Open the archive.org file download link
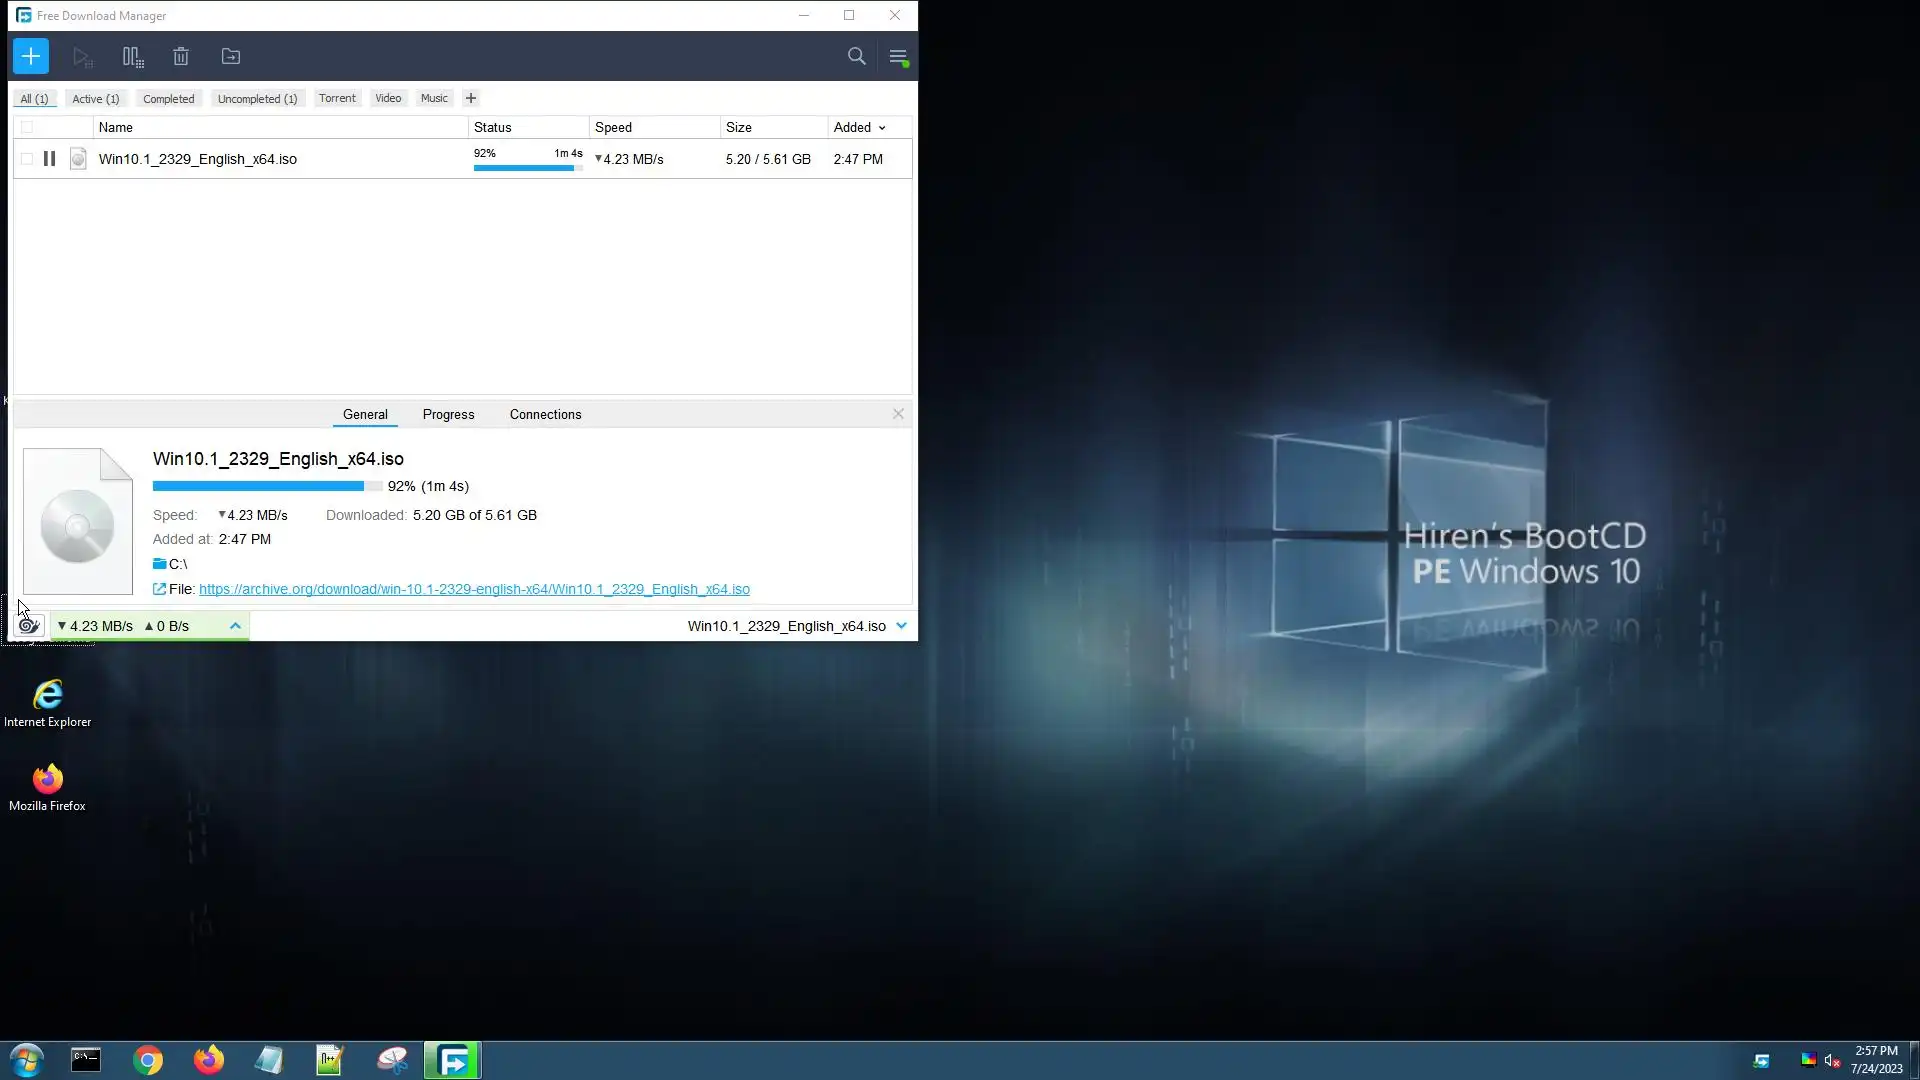Screen dimensions: 1920x1080 [x=474, y=589]
